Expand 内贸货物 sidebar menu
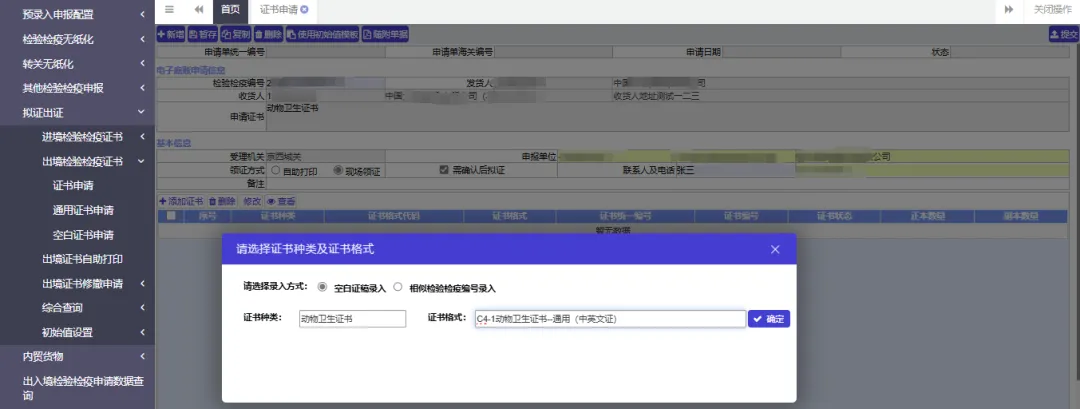Image resolution: width=1080 pixels, height=409 pixels. coord(77,356)
